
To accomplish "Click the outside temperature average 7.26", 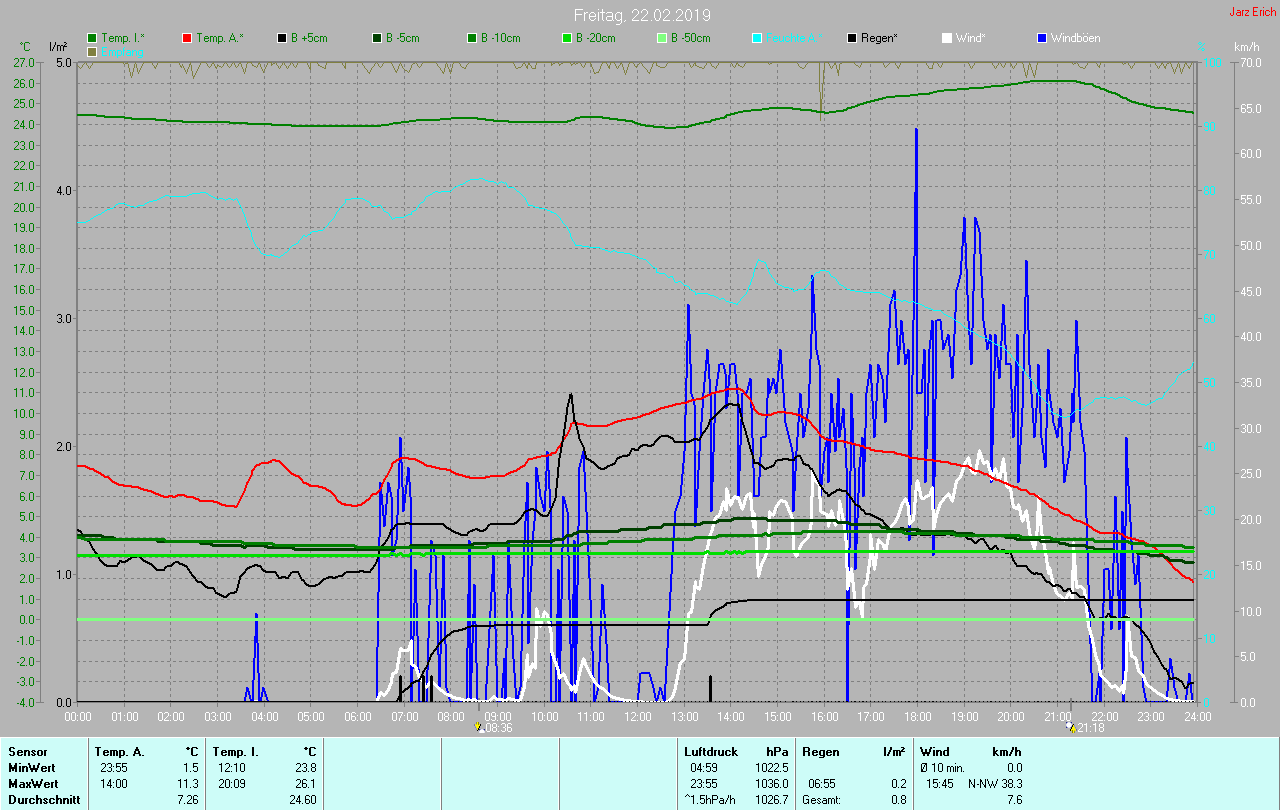I will pos(186,800).
